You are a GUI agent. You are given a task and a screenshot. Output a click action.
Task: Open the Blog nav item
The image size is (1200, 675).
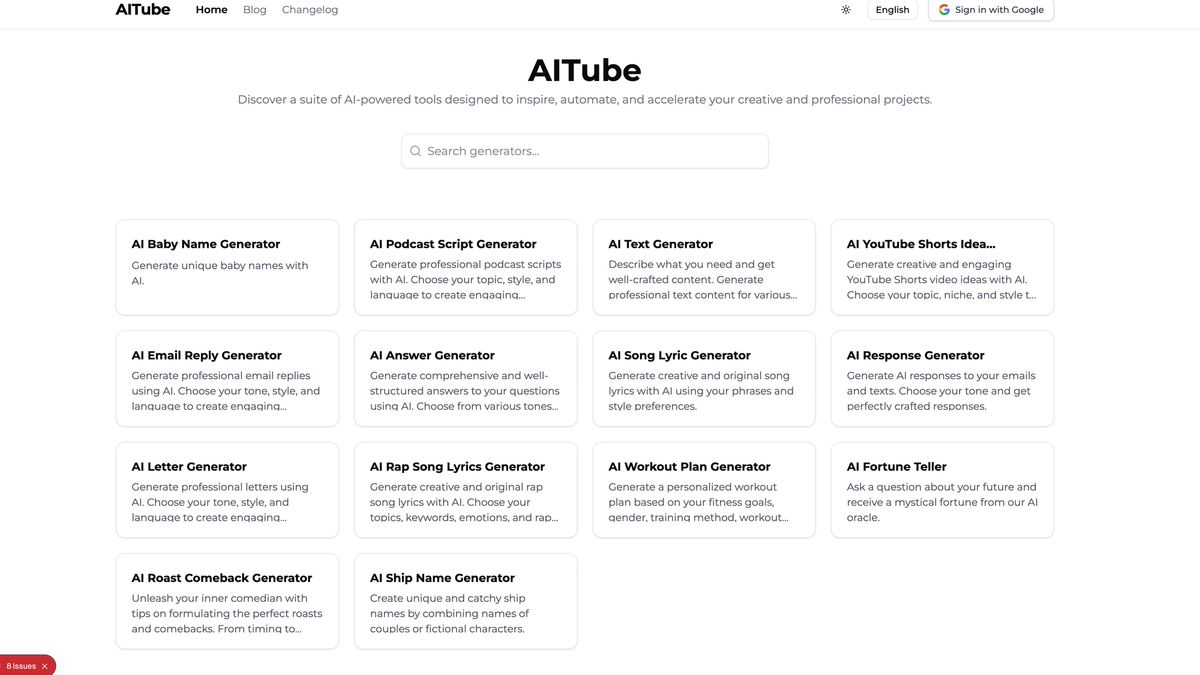tap(255, 10)
